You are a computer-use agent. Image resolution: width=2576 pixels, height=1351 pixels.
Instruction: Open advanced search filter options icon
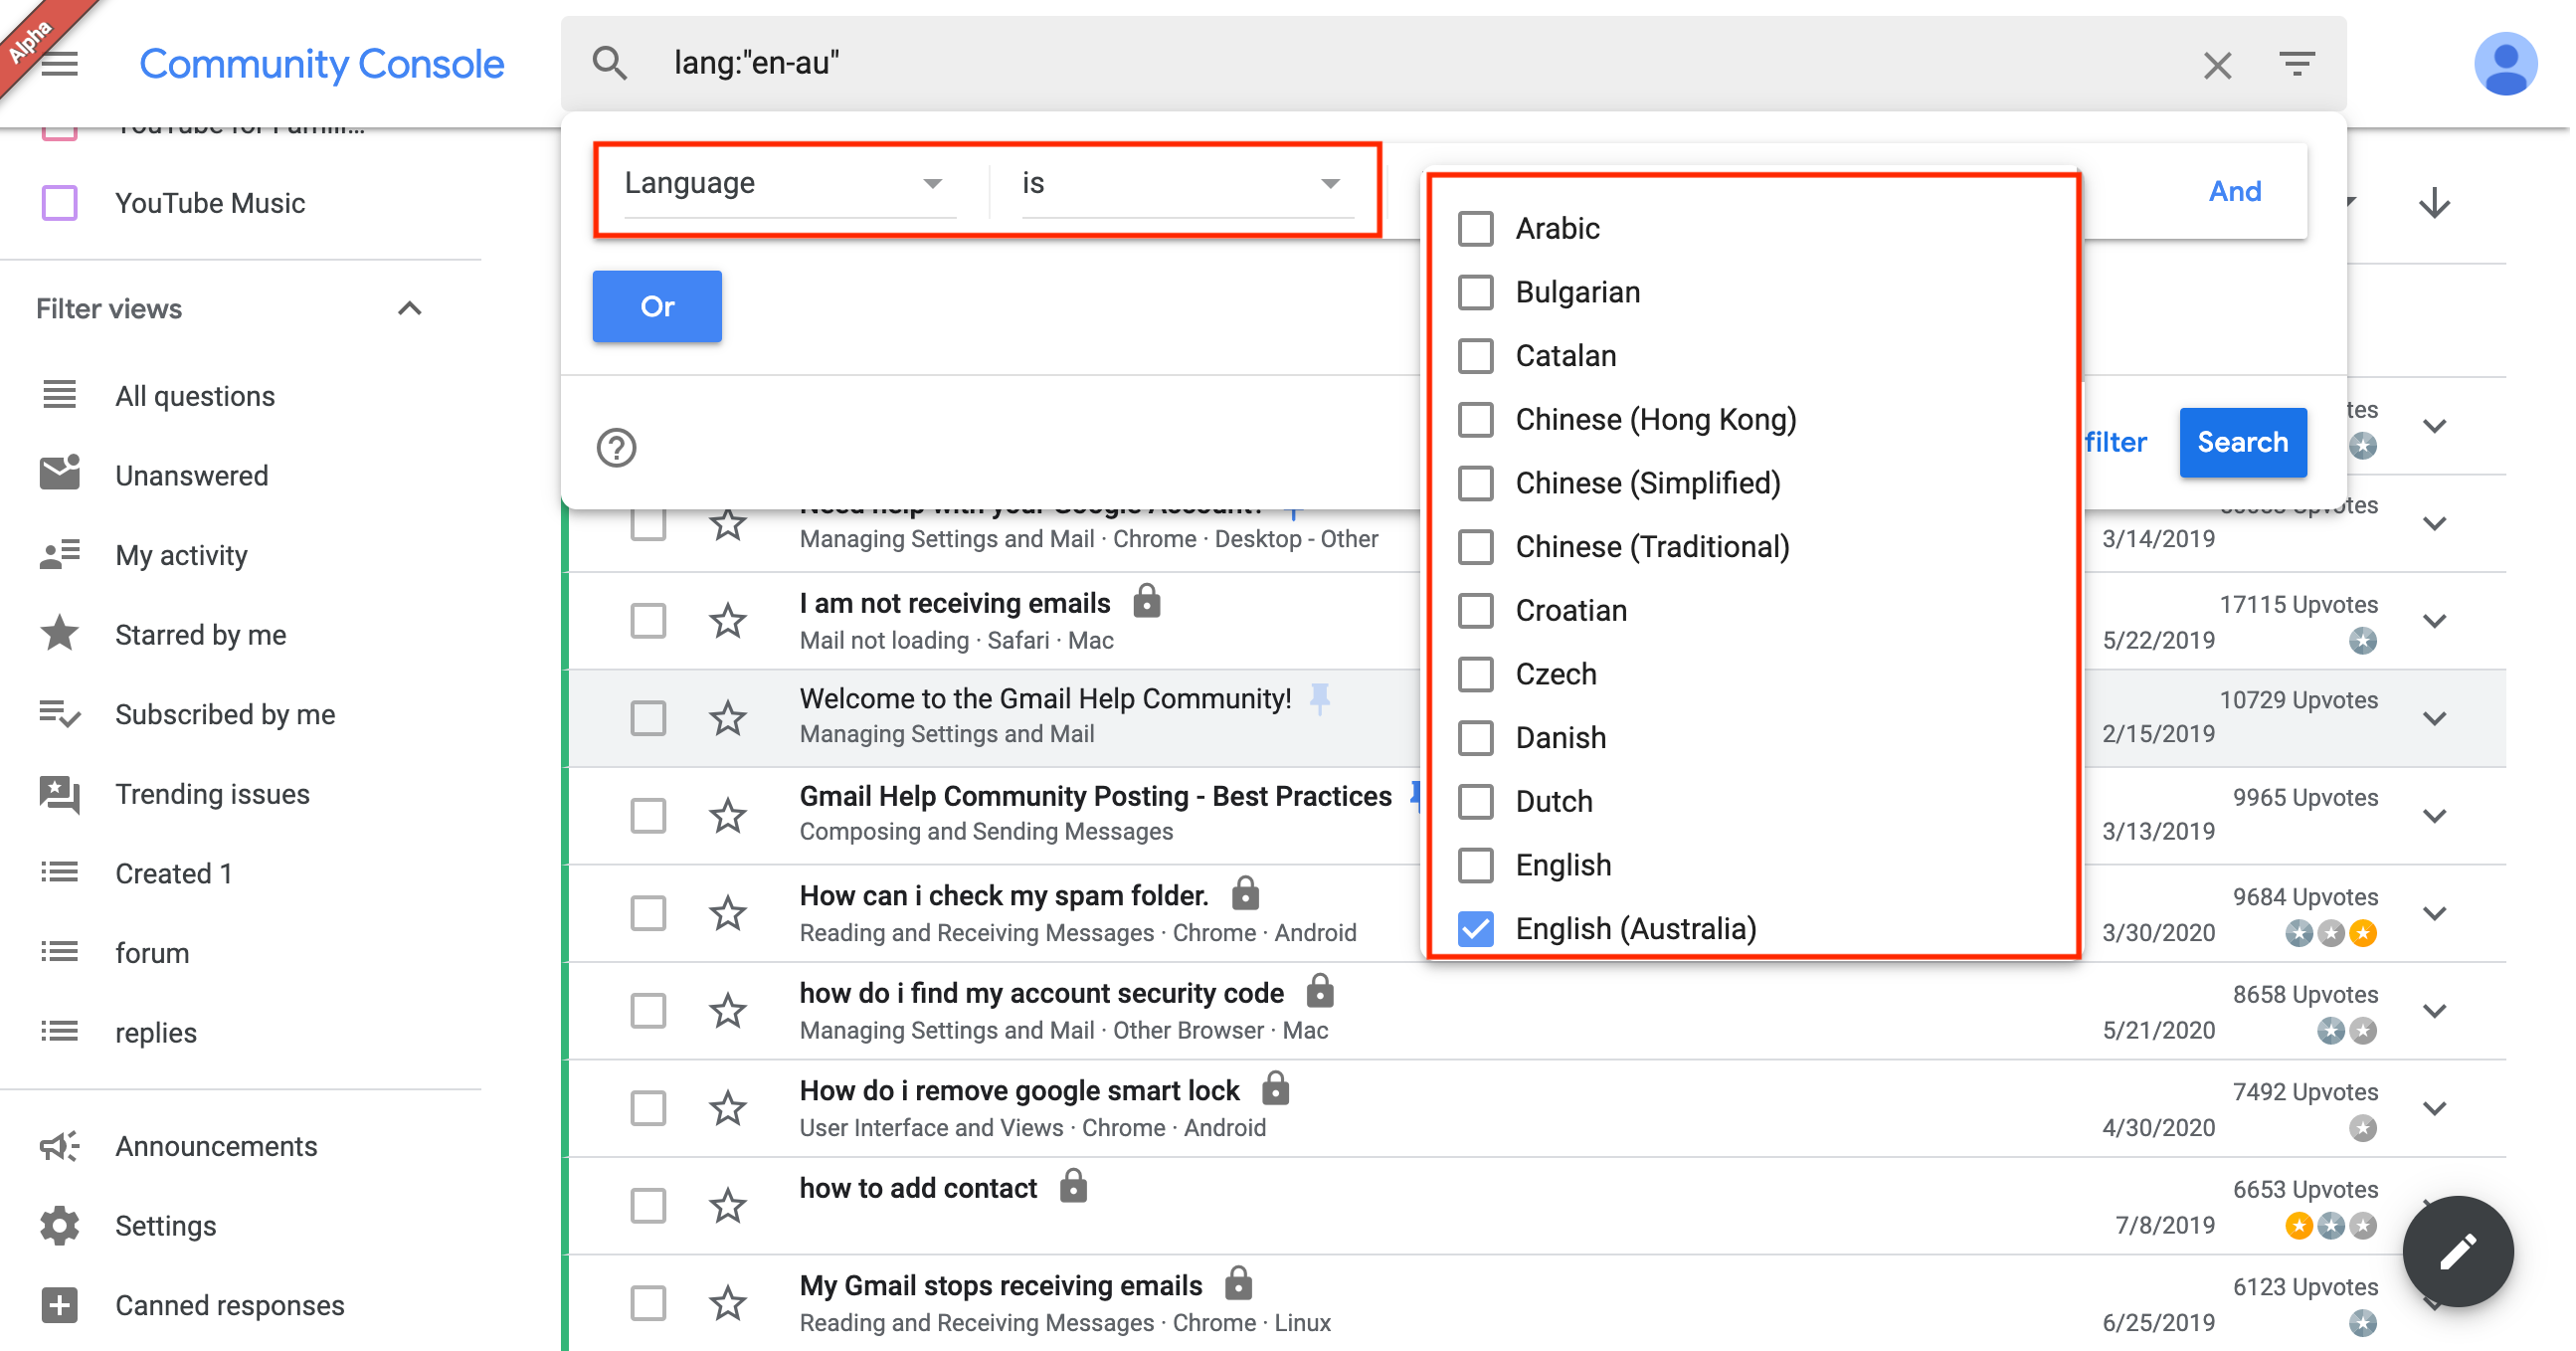(x=2297, y=64)
